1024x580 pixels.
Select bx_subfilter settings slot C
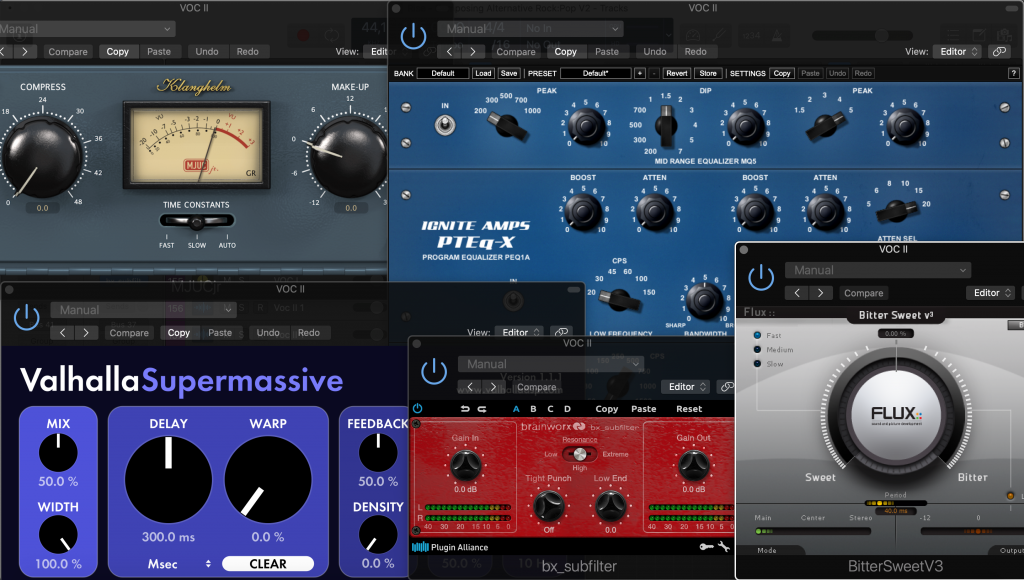[x=550, y=409]
